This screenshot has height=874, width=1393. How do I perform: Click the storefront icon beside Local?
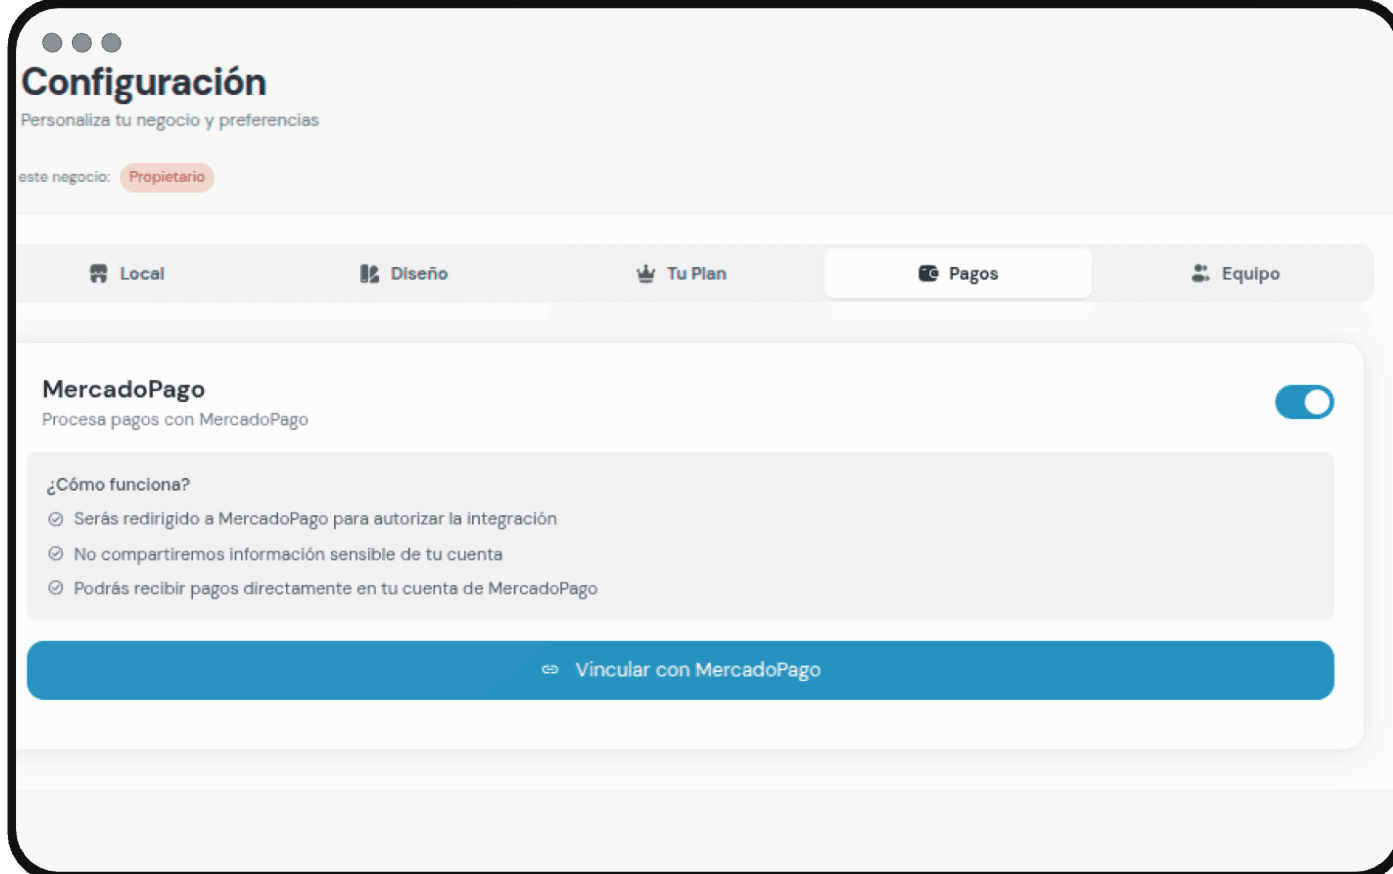[98, 274]
